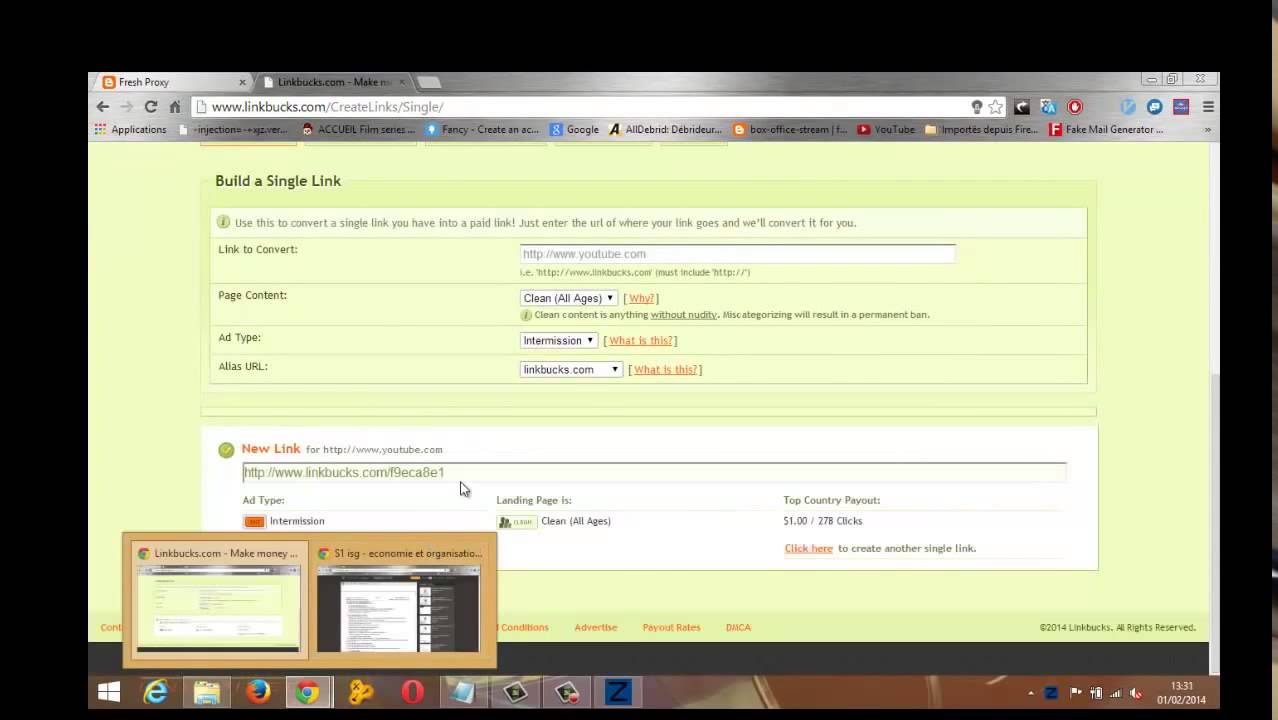This screenshot has height=720, width=1278.
Task: Open the Chrome home page icon
Action: (175, 106)
